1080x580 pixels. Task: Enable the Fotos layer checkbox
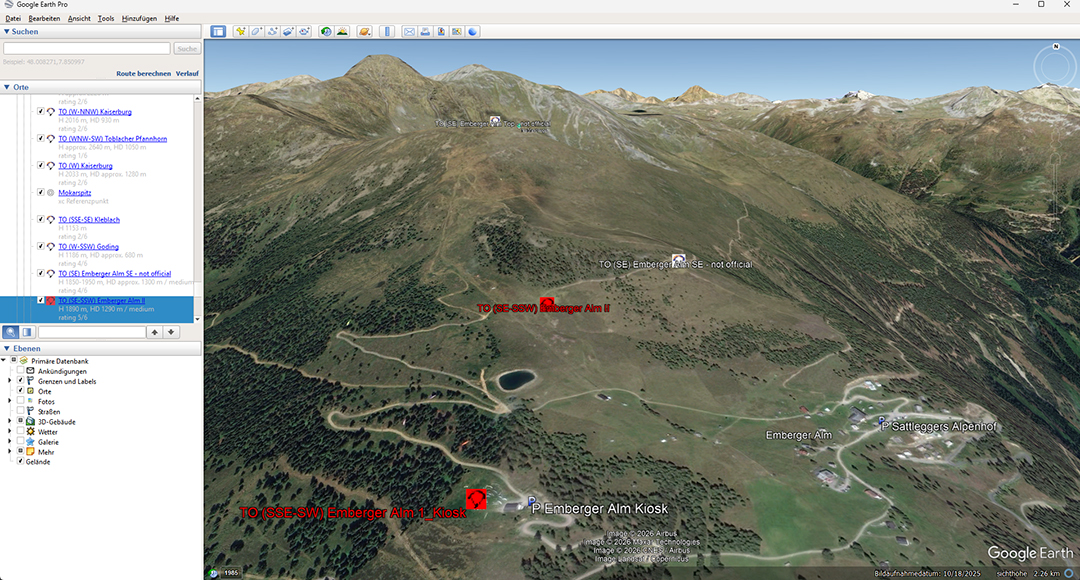click(x=20, y=402)
